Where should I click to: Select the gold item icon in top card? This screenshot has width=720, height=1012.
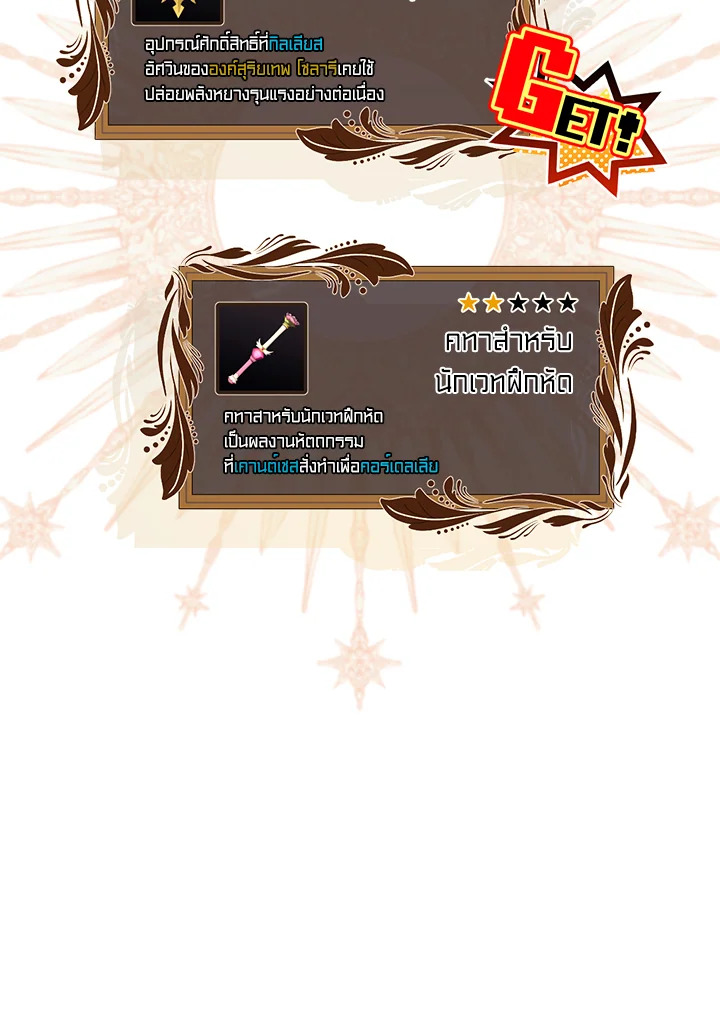[x=177, y=11]
